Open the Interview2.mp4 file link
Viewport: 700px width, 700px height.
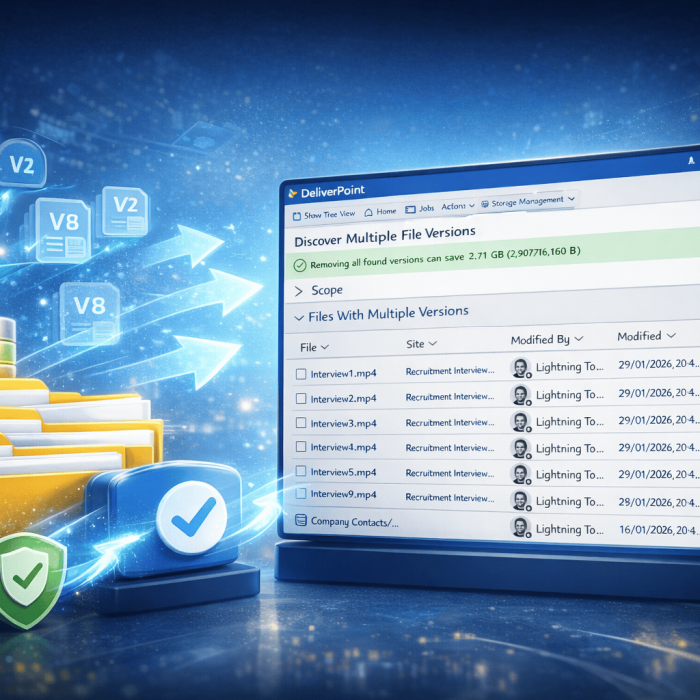[x=343, y=399]
